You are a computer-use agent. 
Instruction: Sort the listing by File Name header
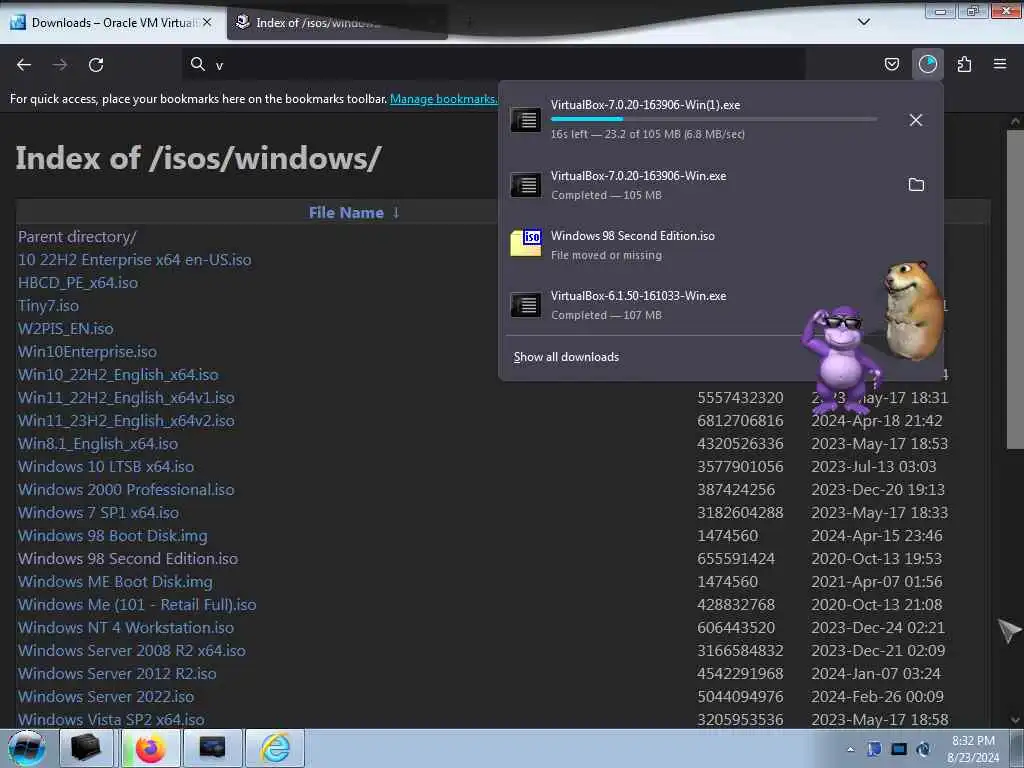[346, 212]
